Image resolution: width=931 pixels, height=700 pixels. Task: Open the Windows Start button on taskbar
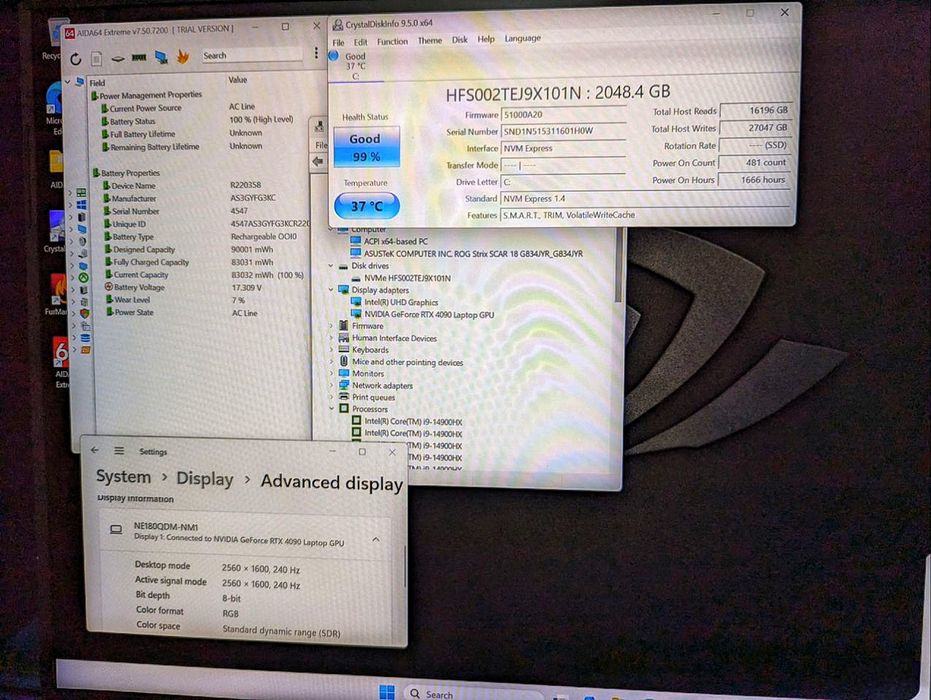click(x=387, y=692)
